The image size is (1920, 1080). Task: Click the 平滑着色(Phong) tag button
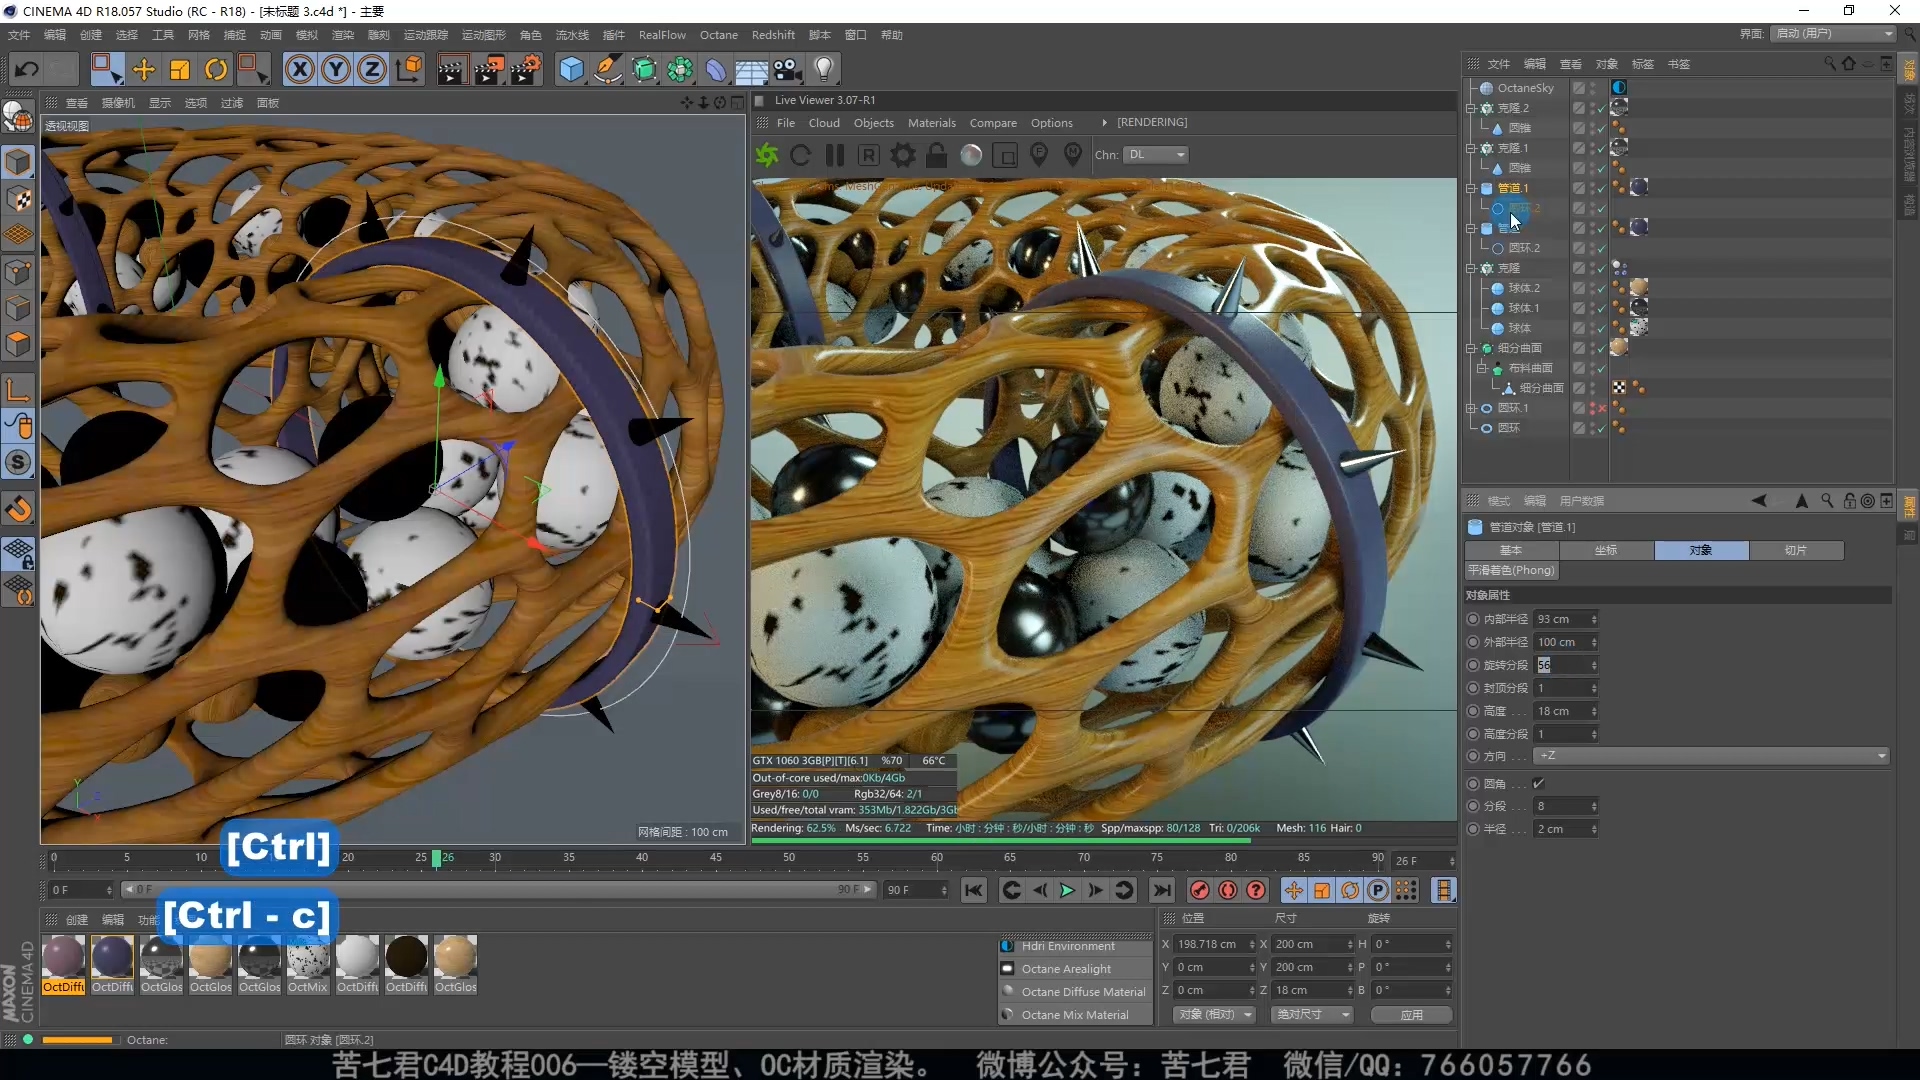[1511, 570]
